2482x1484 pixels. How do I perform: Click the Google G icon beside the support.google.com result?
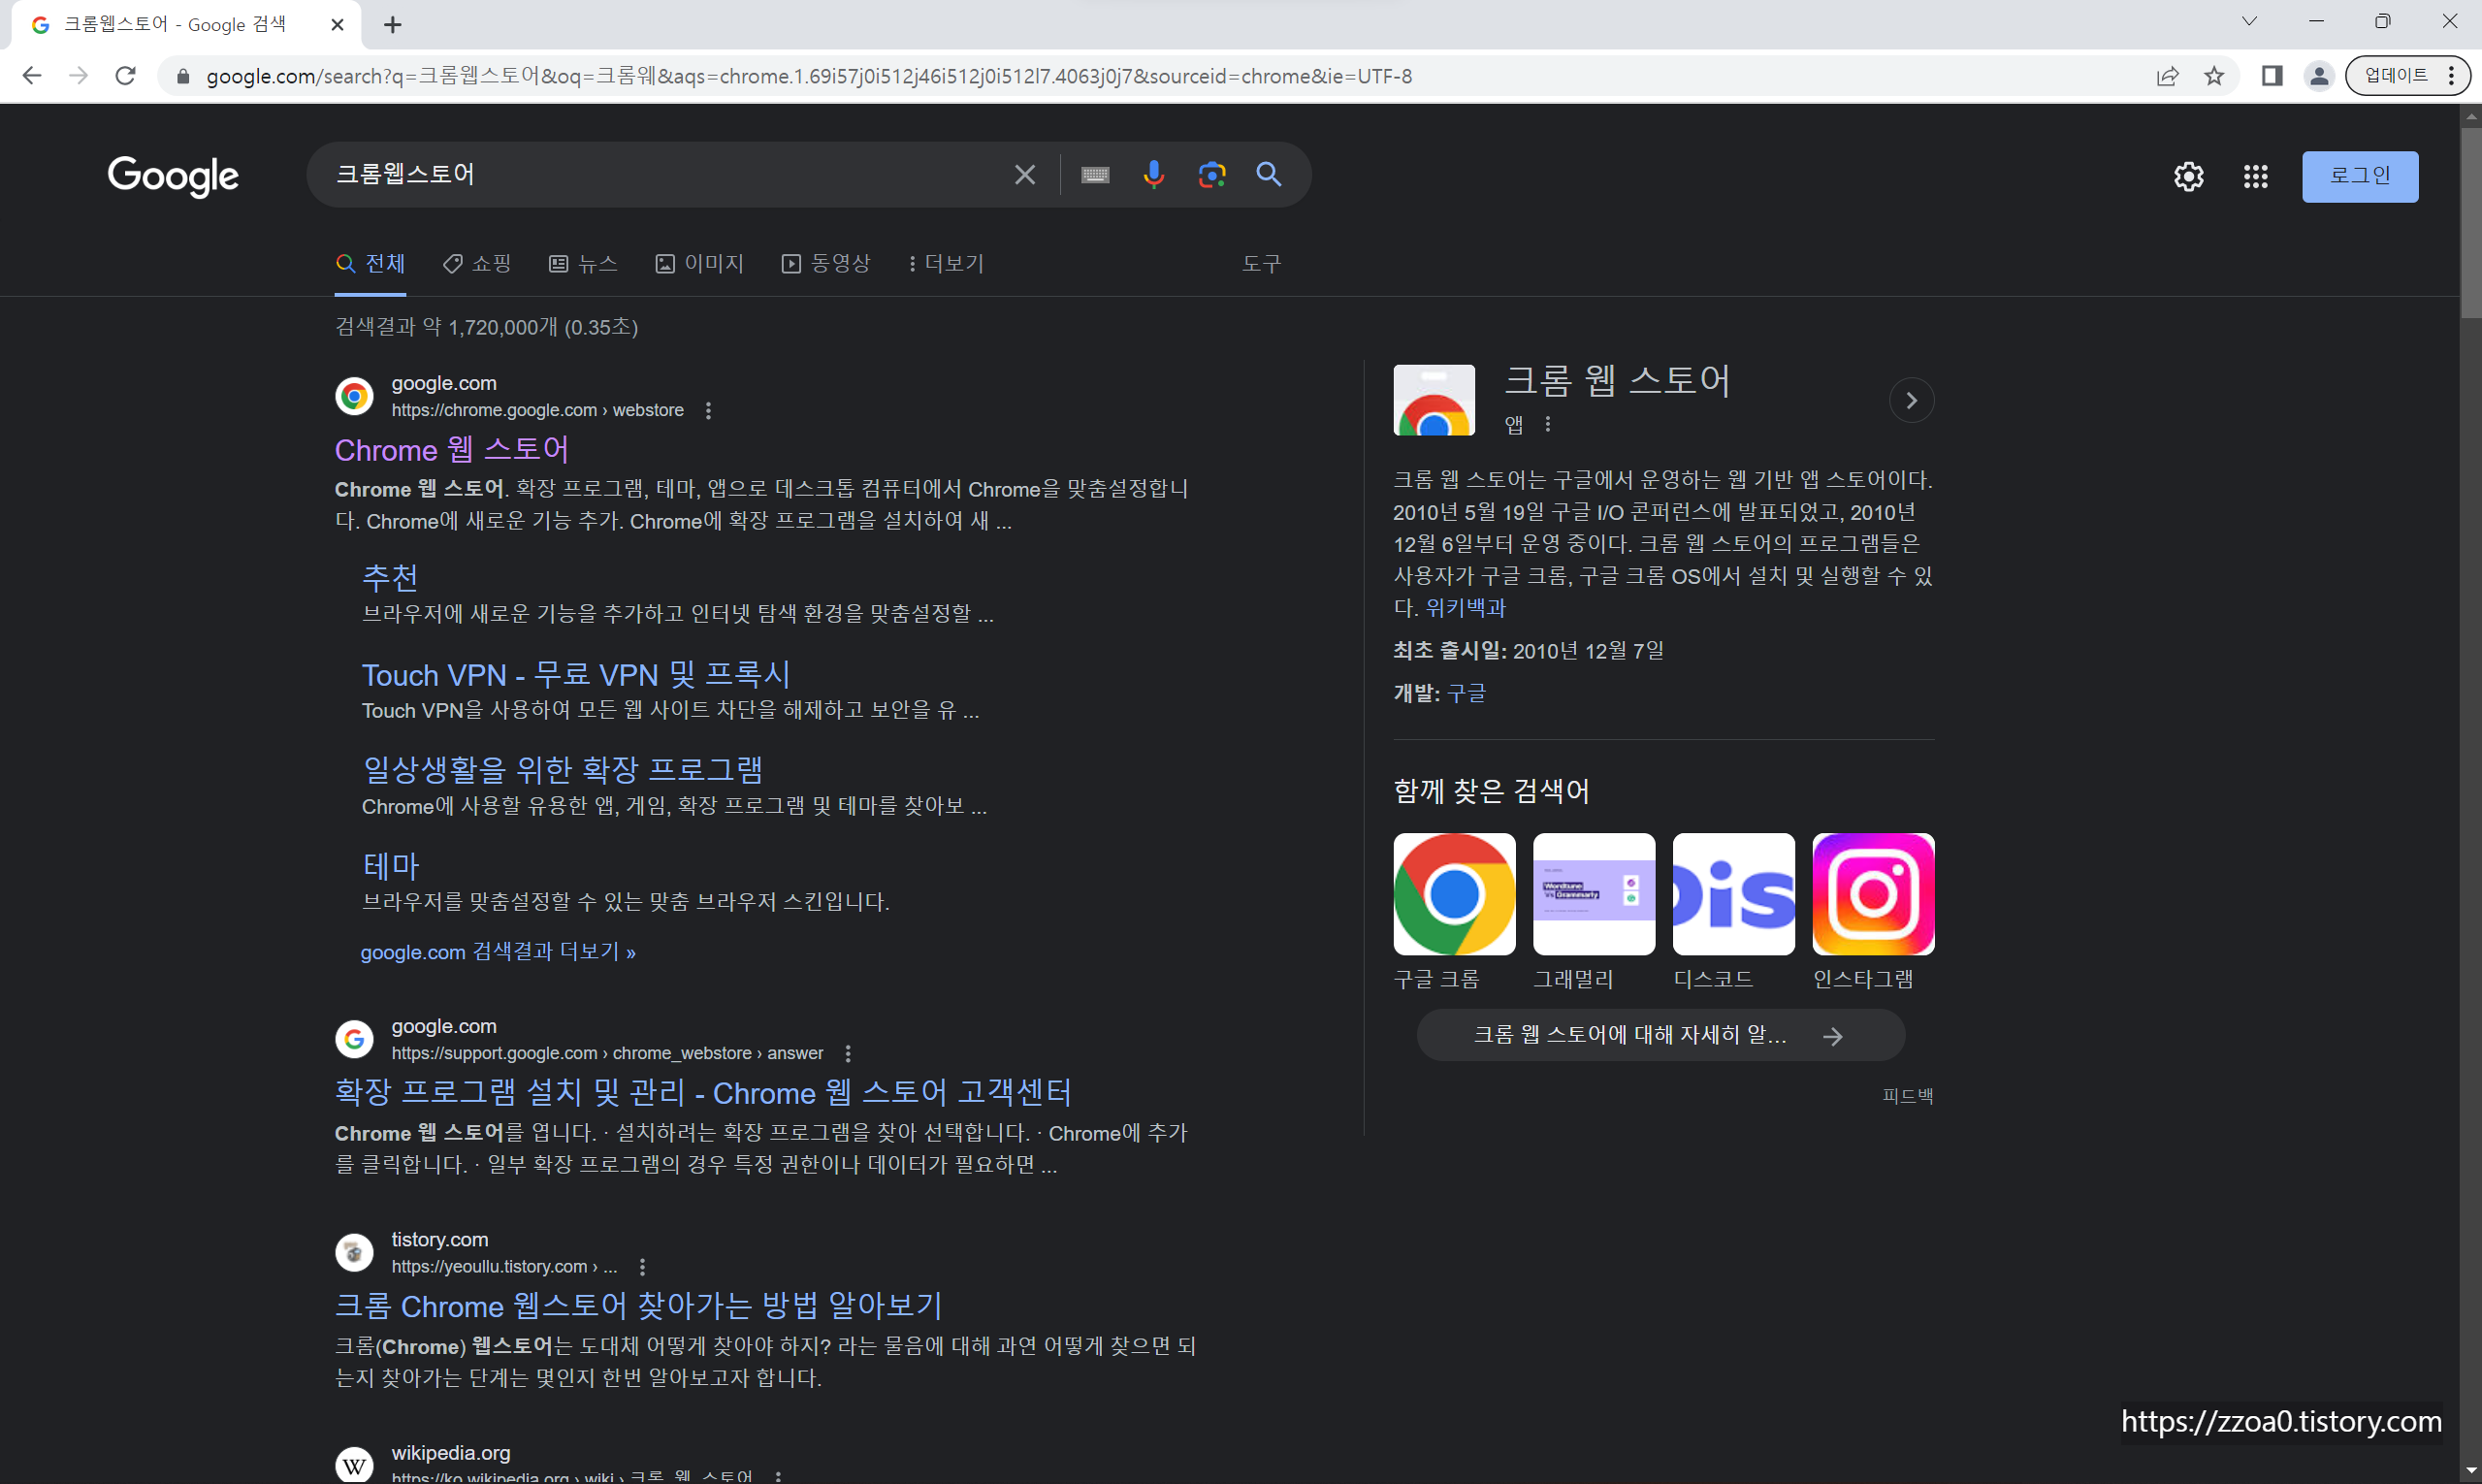pyautogui.click(x=354, y=1040)
